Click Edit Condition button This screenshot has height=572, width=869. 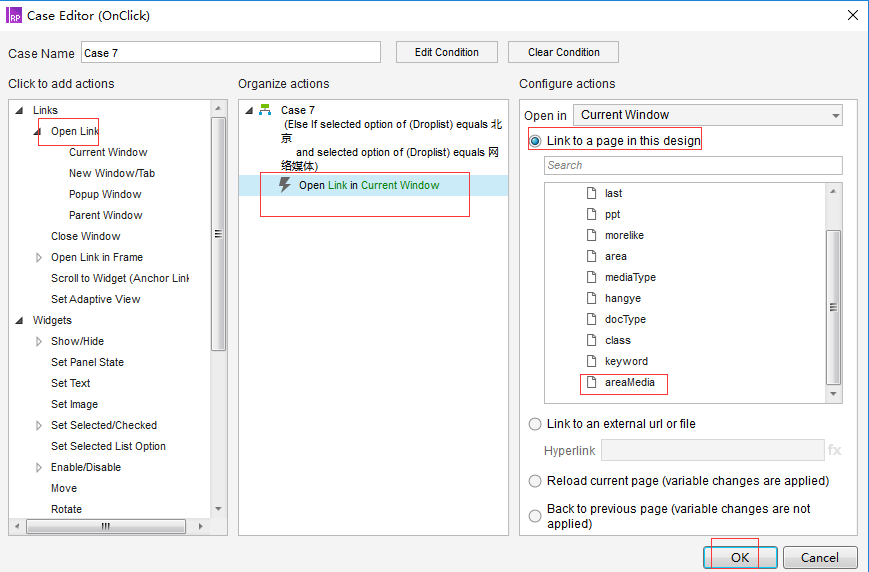click(x=447, y=52)
